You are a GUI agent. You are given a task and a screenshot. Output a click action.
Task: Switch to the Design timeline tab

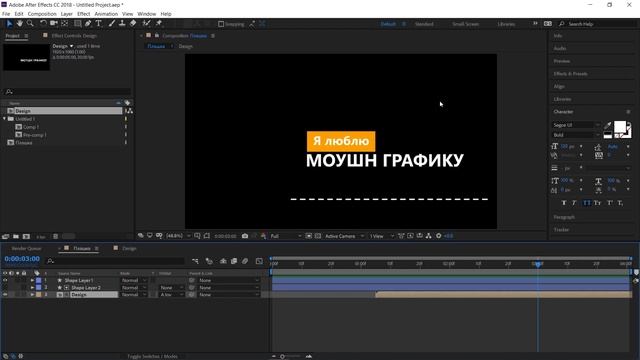(129, 248)
